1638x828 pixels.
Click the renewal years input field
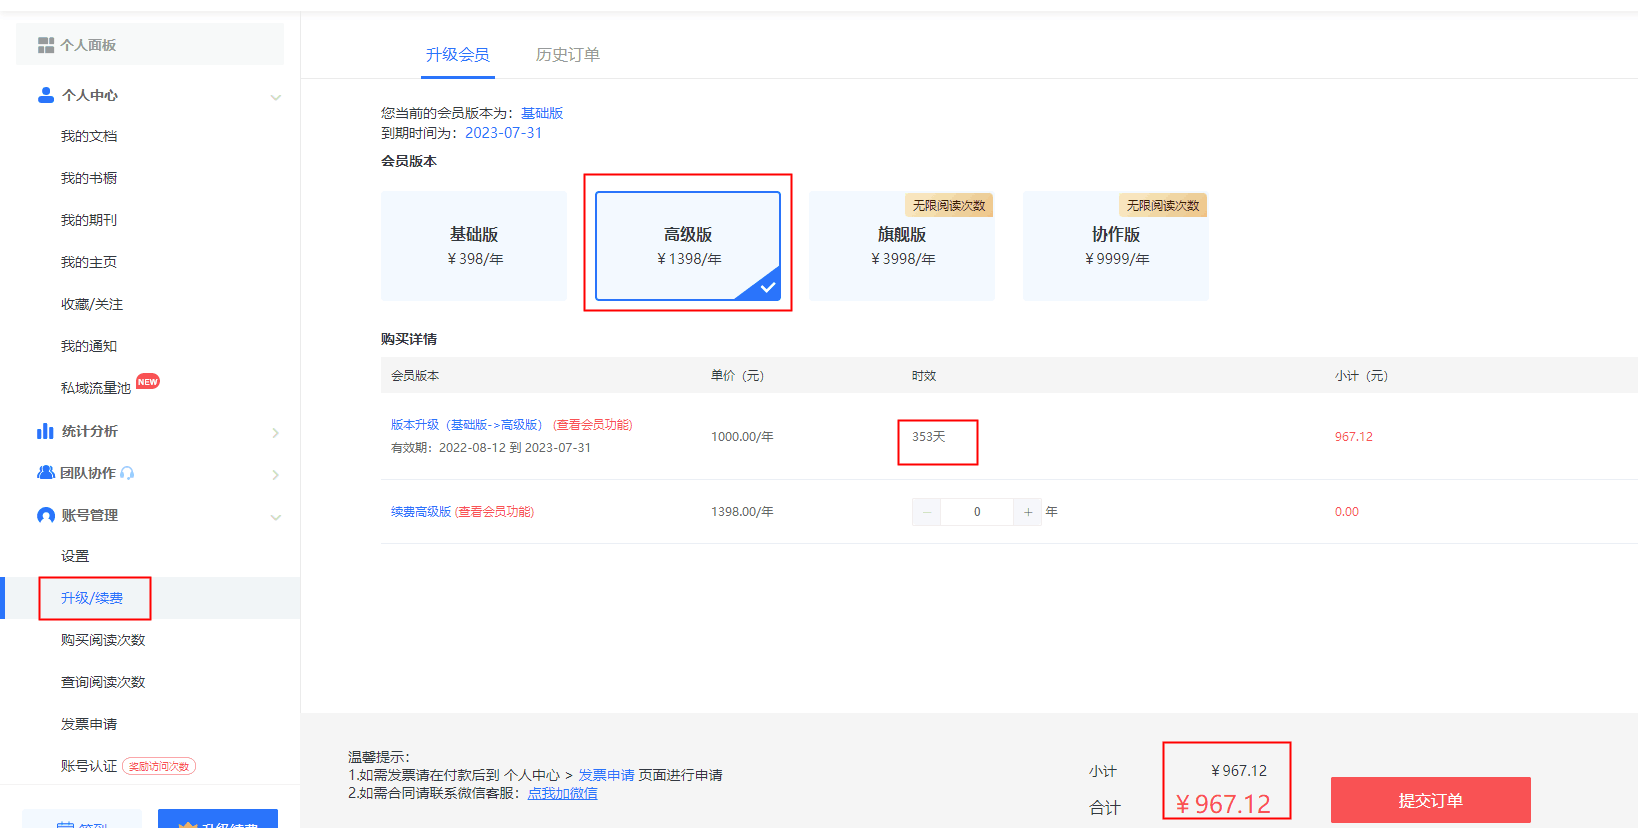pos(977,512)
